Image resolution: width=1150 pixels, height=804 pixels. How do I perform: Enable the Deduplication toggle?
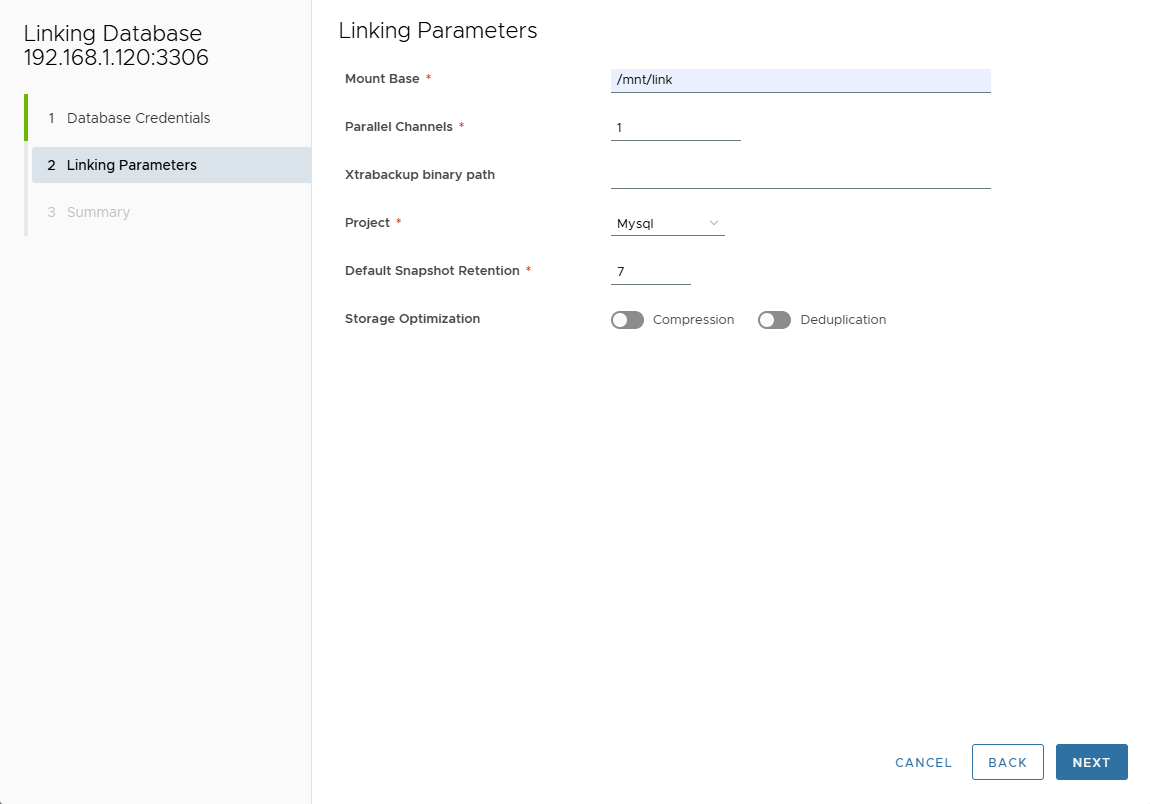coord(774,320)
